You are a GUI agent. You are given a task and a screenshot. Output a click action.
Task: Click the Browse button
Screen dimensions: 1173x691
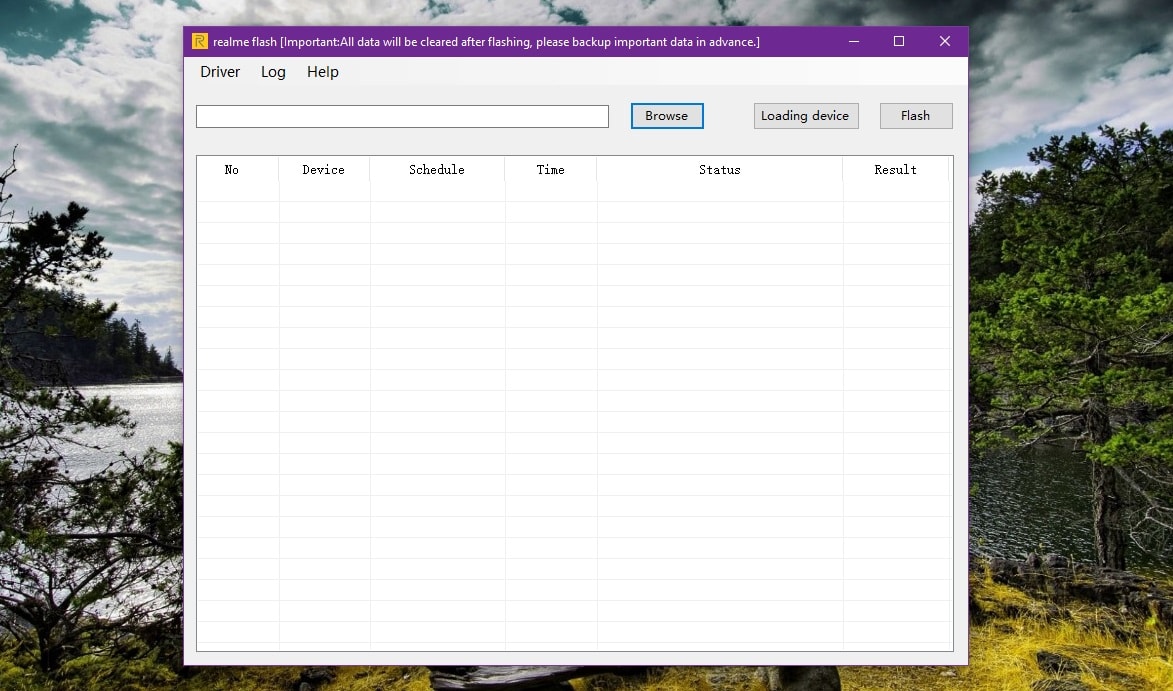667,116
